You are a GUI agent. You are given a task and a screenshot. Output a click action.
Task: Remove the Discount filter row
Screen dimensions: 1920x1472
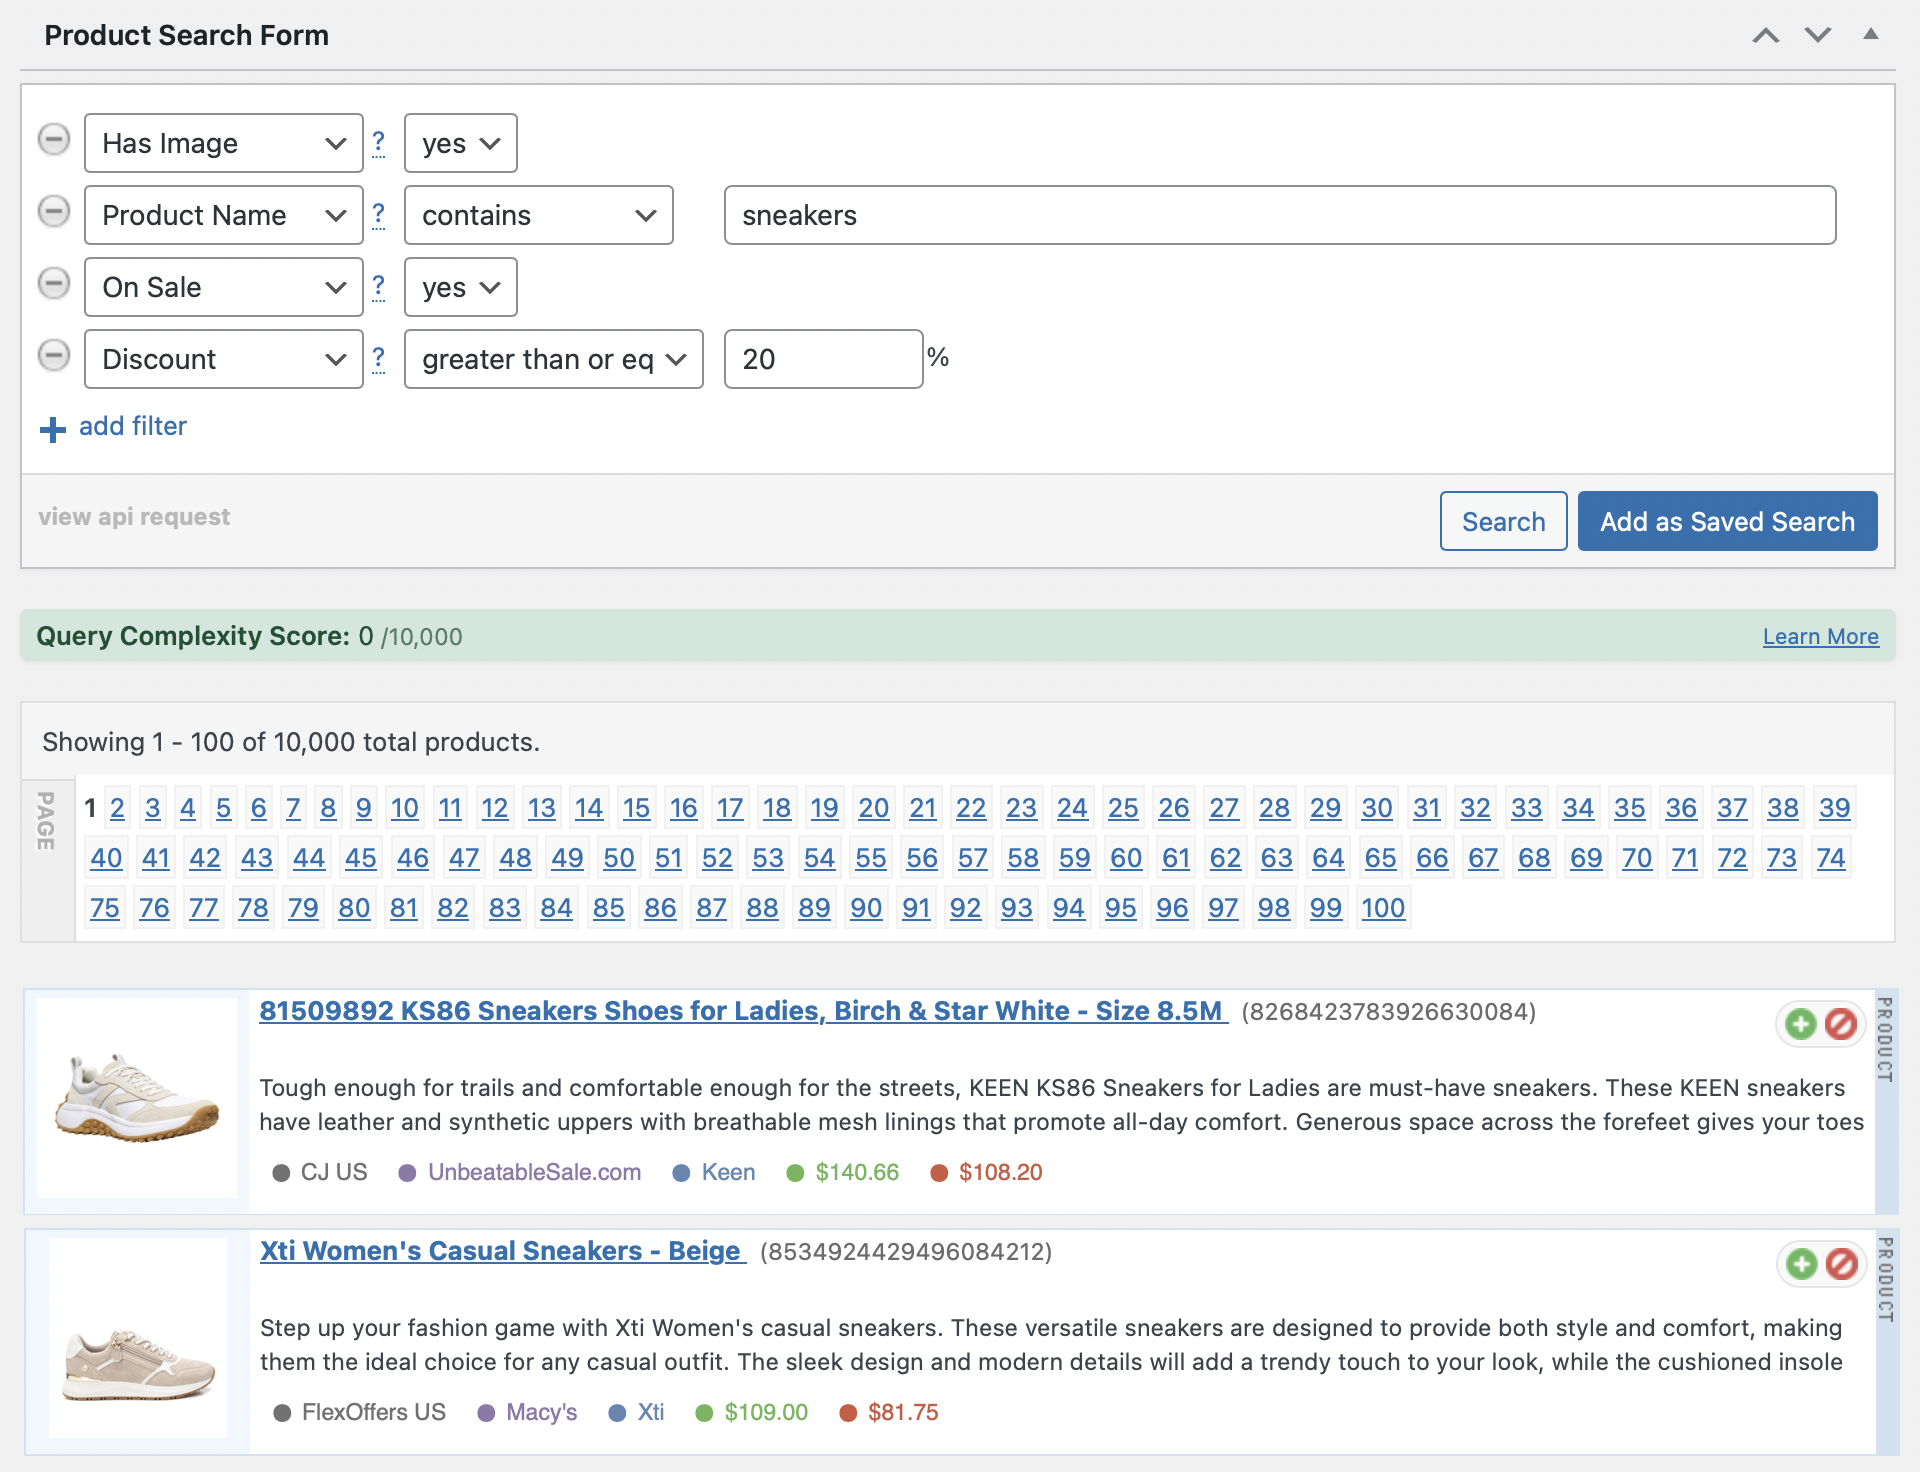[54, 356]
